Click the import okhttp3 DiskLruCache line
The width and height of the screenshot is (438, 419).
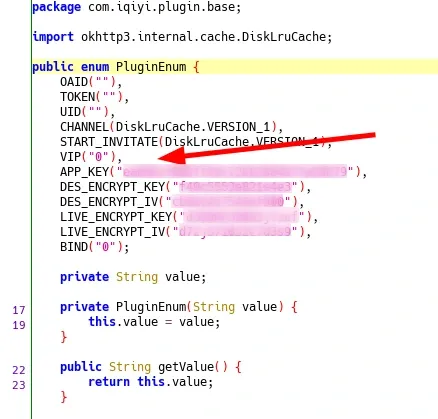182,37
